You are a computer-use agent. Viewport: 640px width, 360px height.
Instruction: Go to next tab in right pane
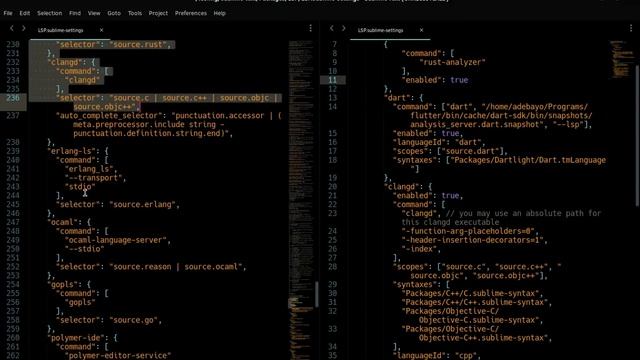[344, 28]
